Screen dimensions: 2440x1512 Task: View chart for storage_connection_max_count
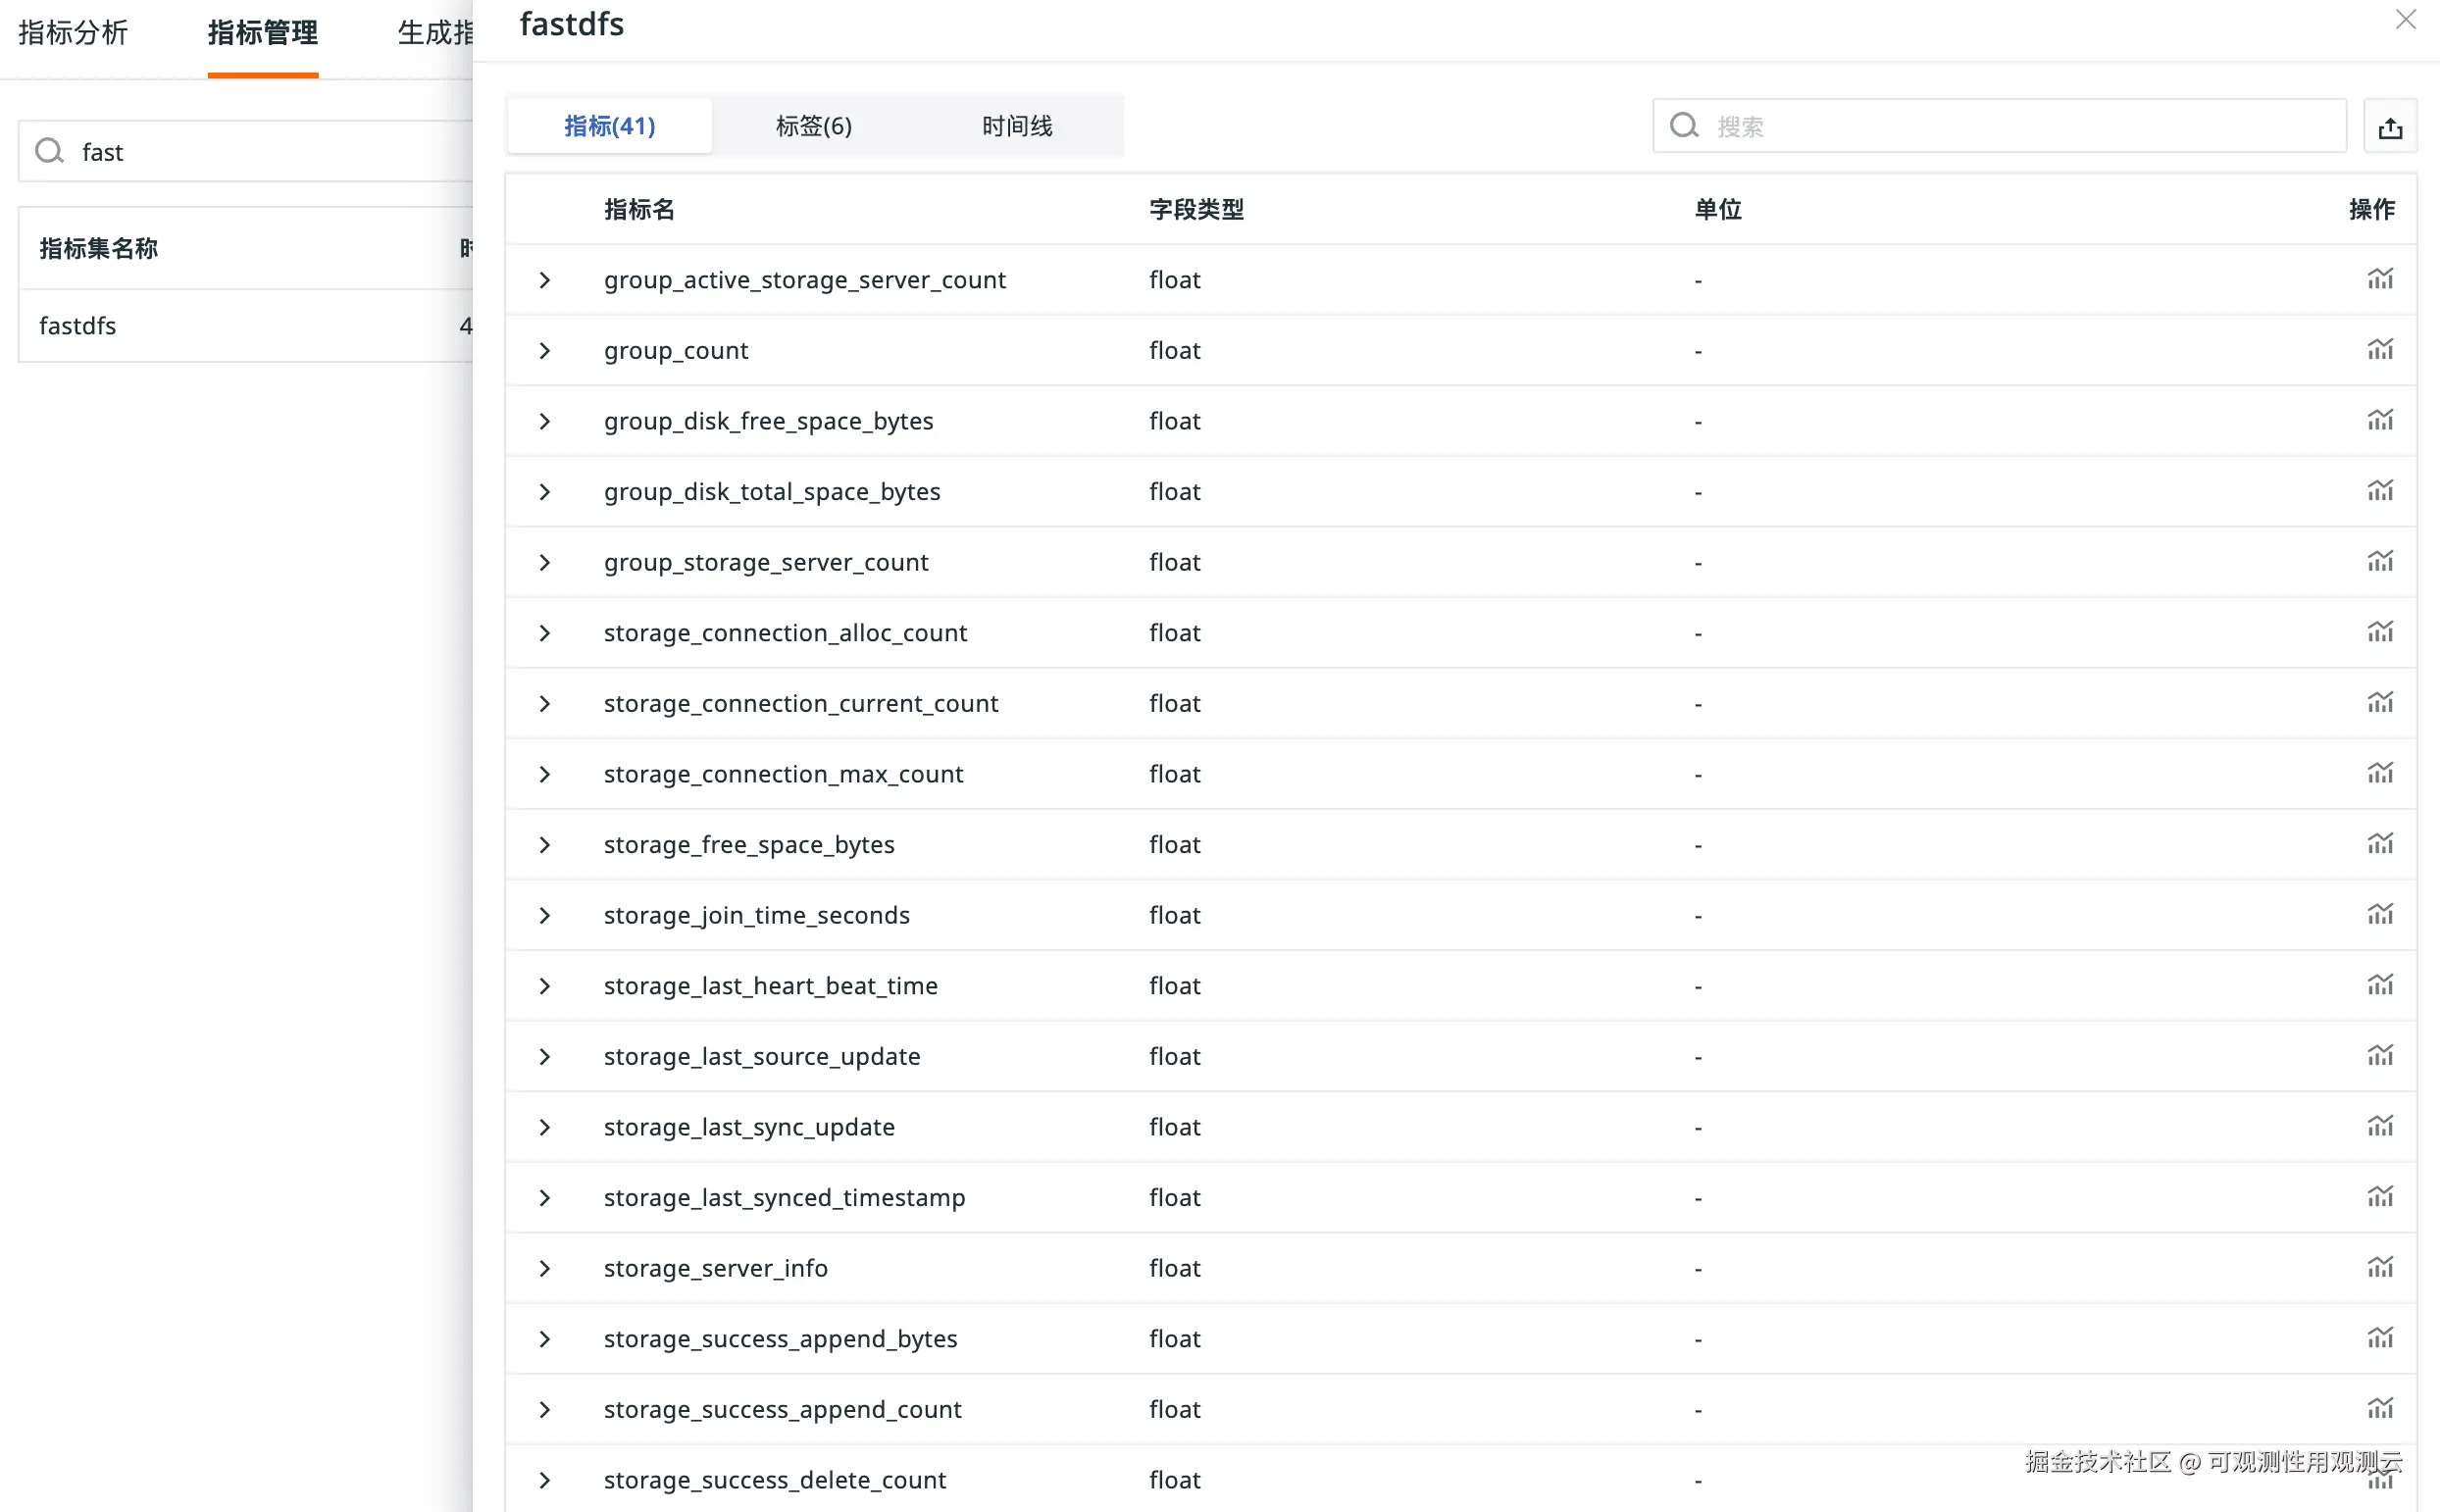coord(2379,774)
